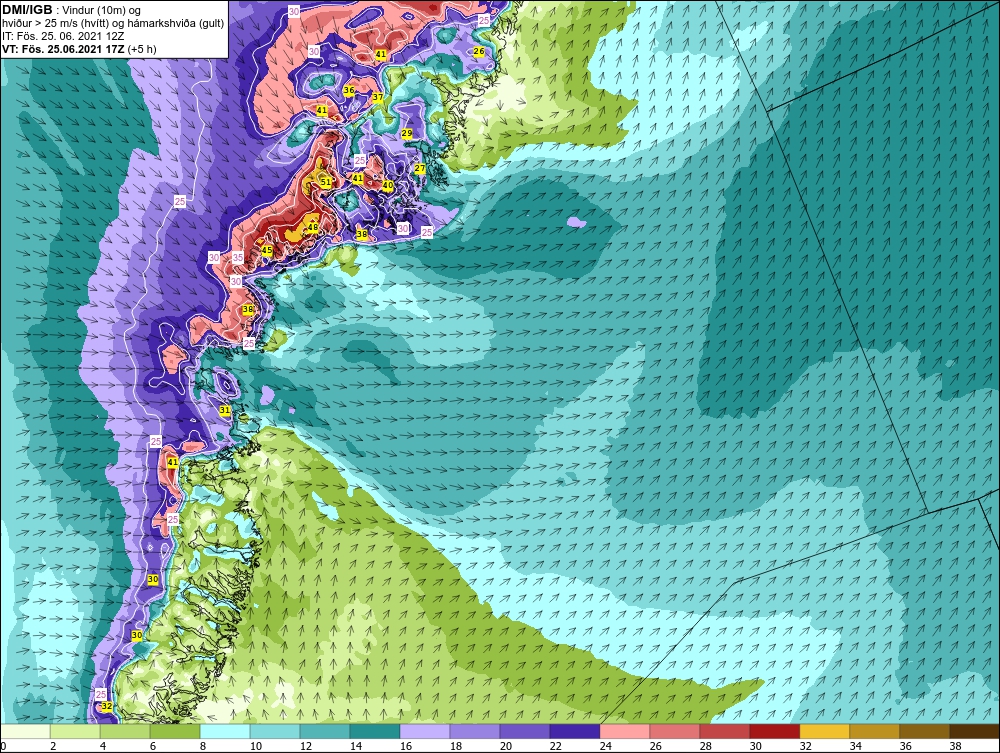1000x753 pixels.
Task: Select the 34–36 m/s ochre legend swatch
Action: (x=875, y=731)
